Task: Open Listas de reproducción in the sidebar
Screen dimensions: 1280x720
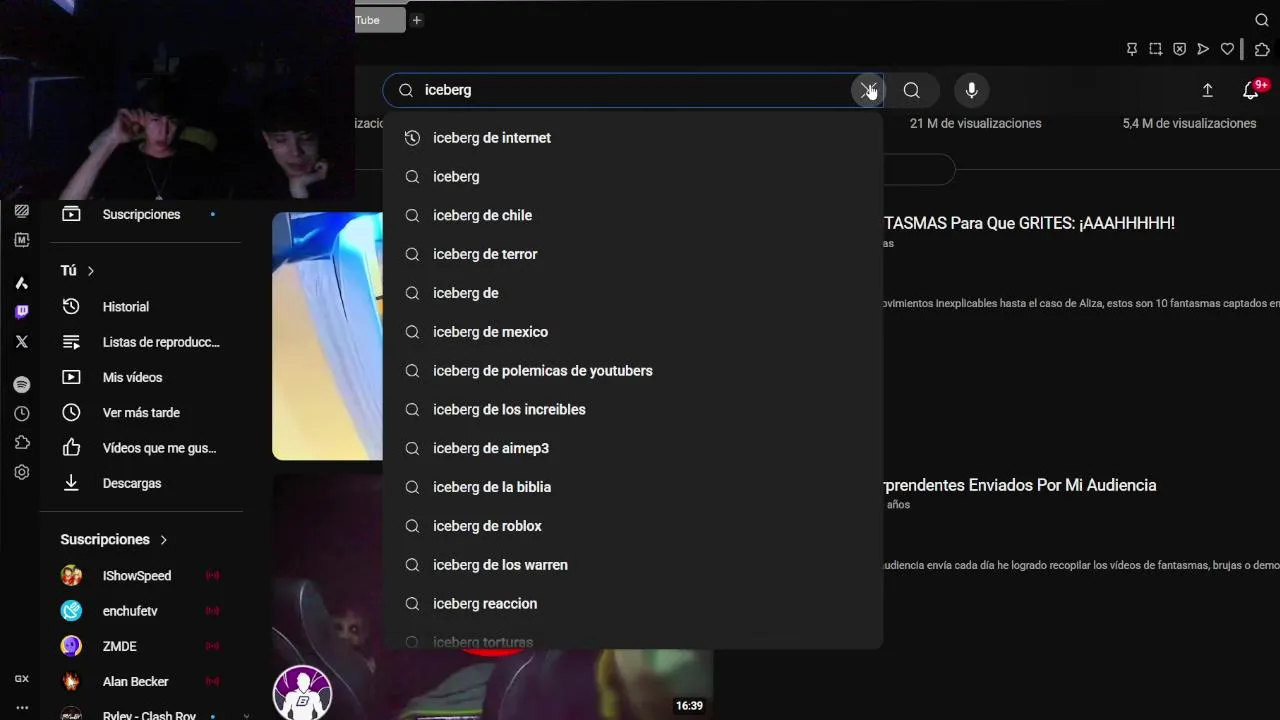Action: point(141,342)
